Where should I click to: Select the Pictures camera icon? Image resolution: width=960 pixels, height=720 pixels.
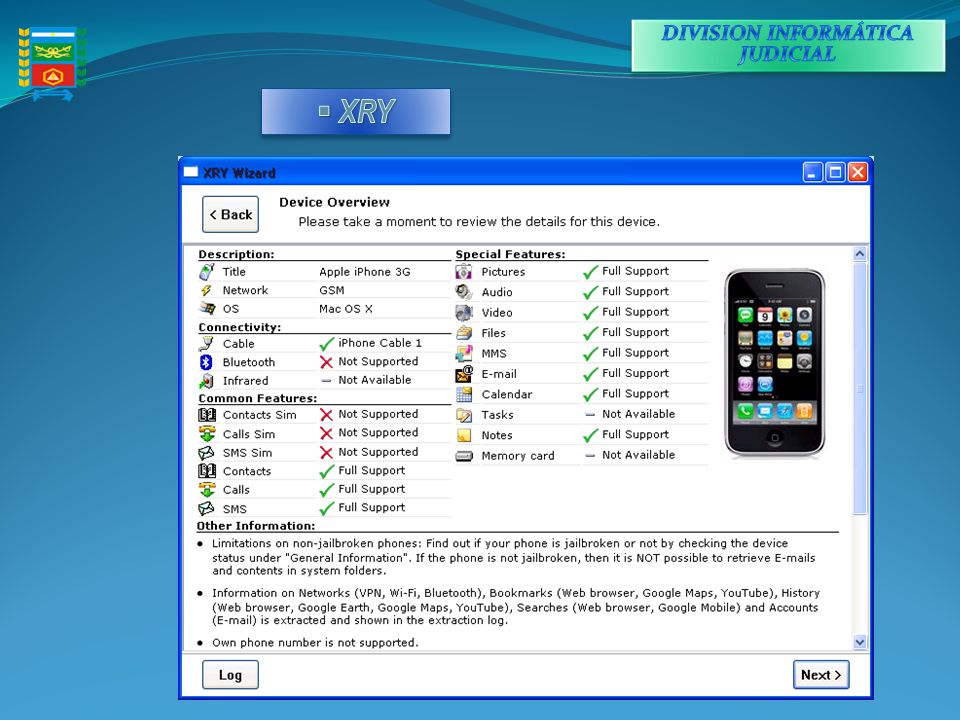tap(464, 271)
